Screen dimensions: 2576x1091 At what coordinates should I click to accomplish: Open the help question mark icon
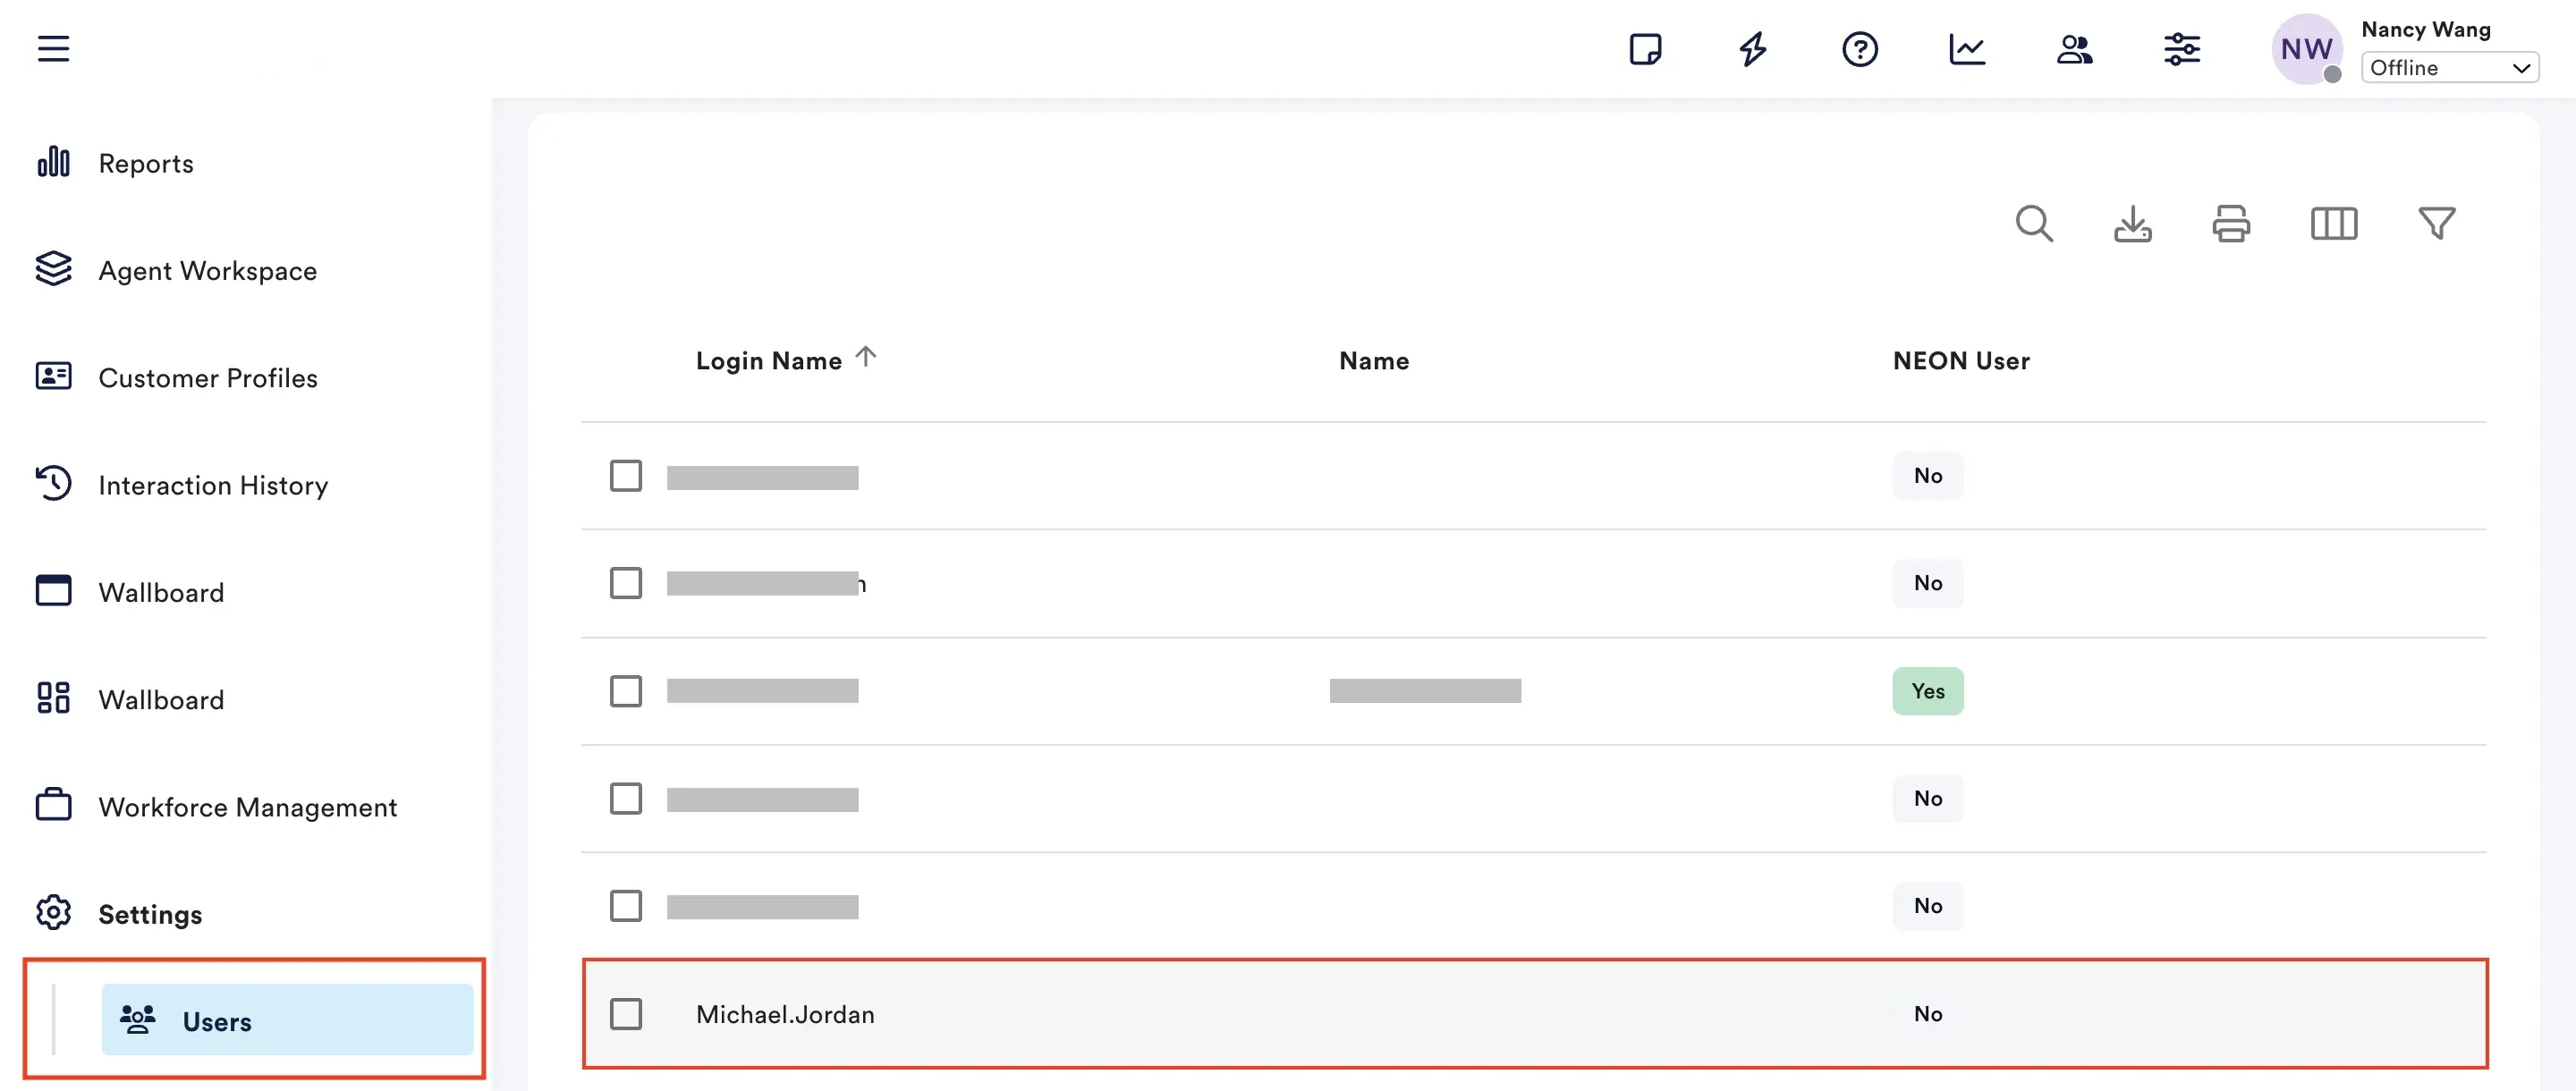pyautogui.click(x=1859, y=48)
